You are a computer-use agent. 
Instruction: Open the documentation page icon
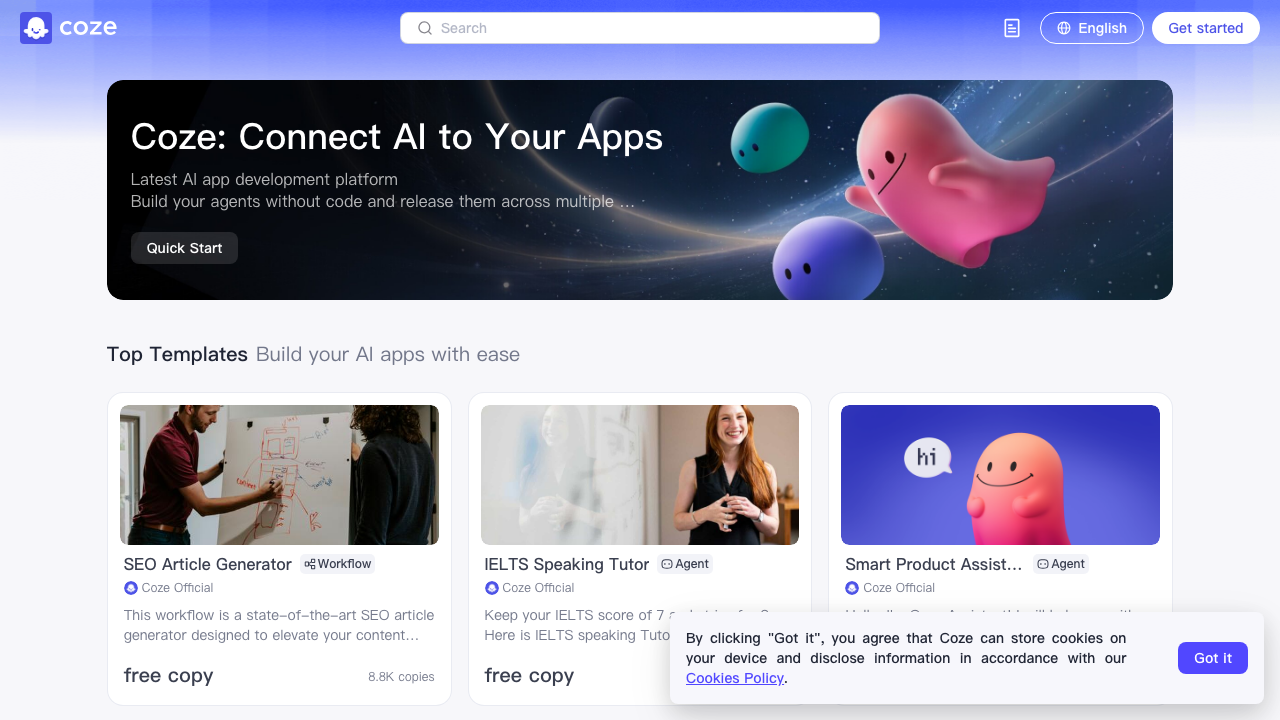pyautogui.click(x=1012, y=28)
